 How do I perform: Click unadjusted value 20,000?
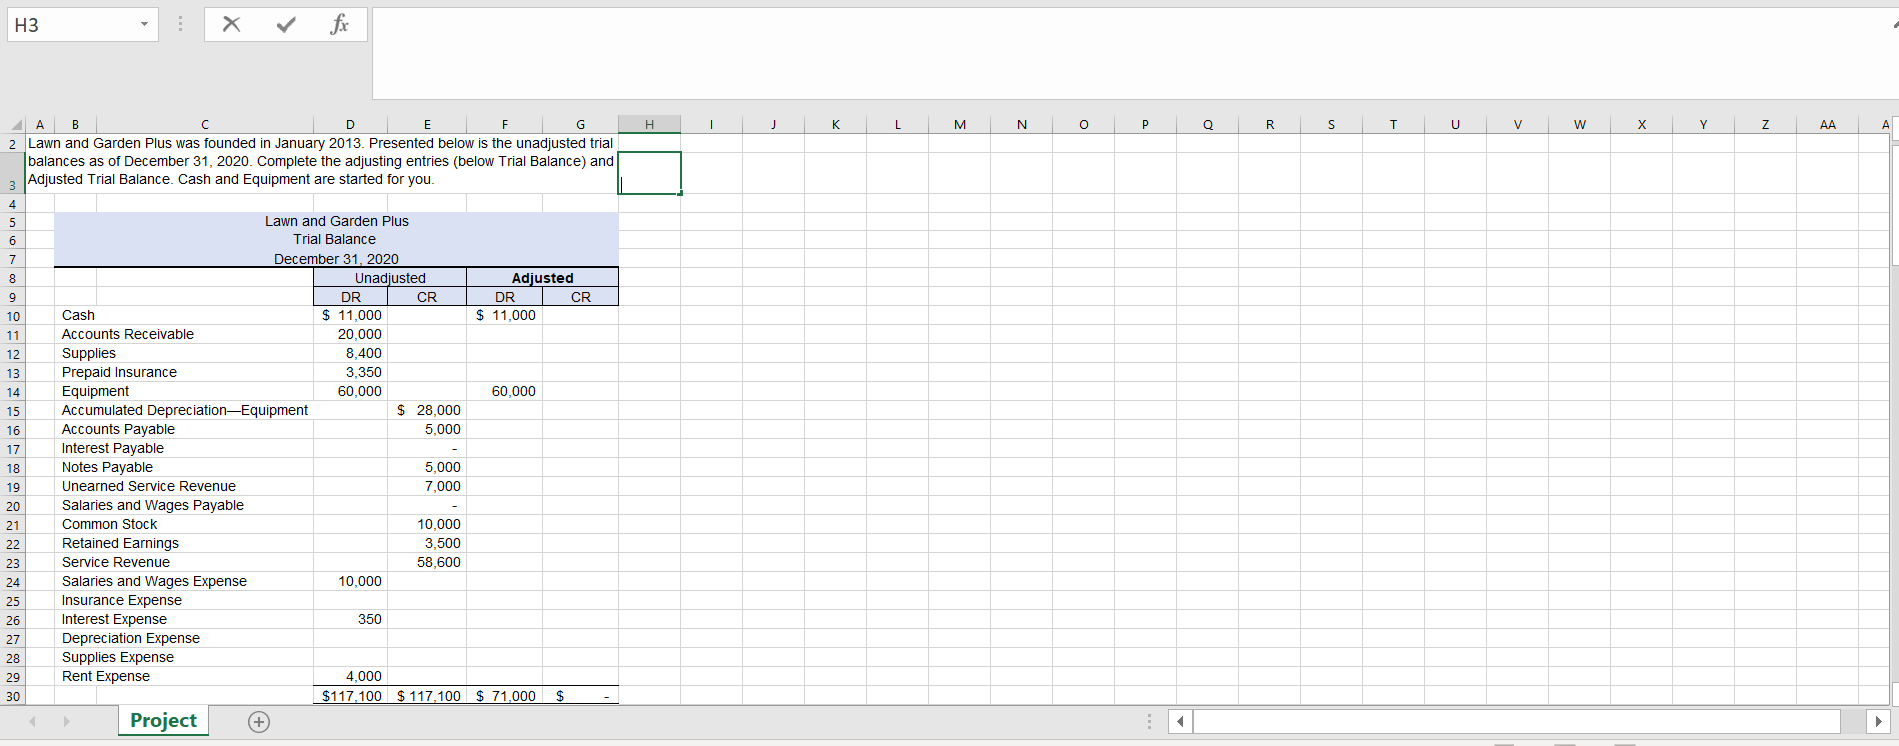tap(359, 334)
